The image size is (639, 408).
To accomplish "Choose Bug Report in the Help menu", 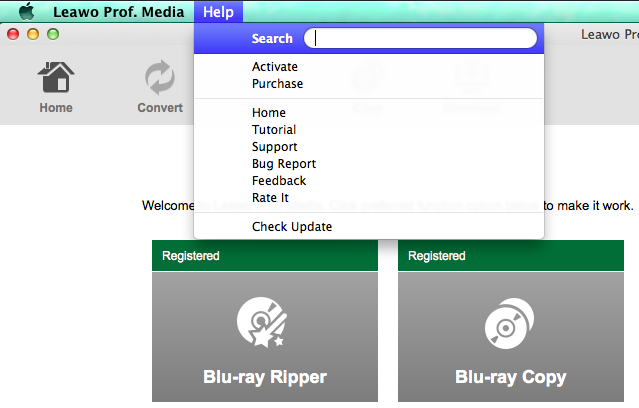I will 369,164.
